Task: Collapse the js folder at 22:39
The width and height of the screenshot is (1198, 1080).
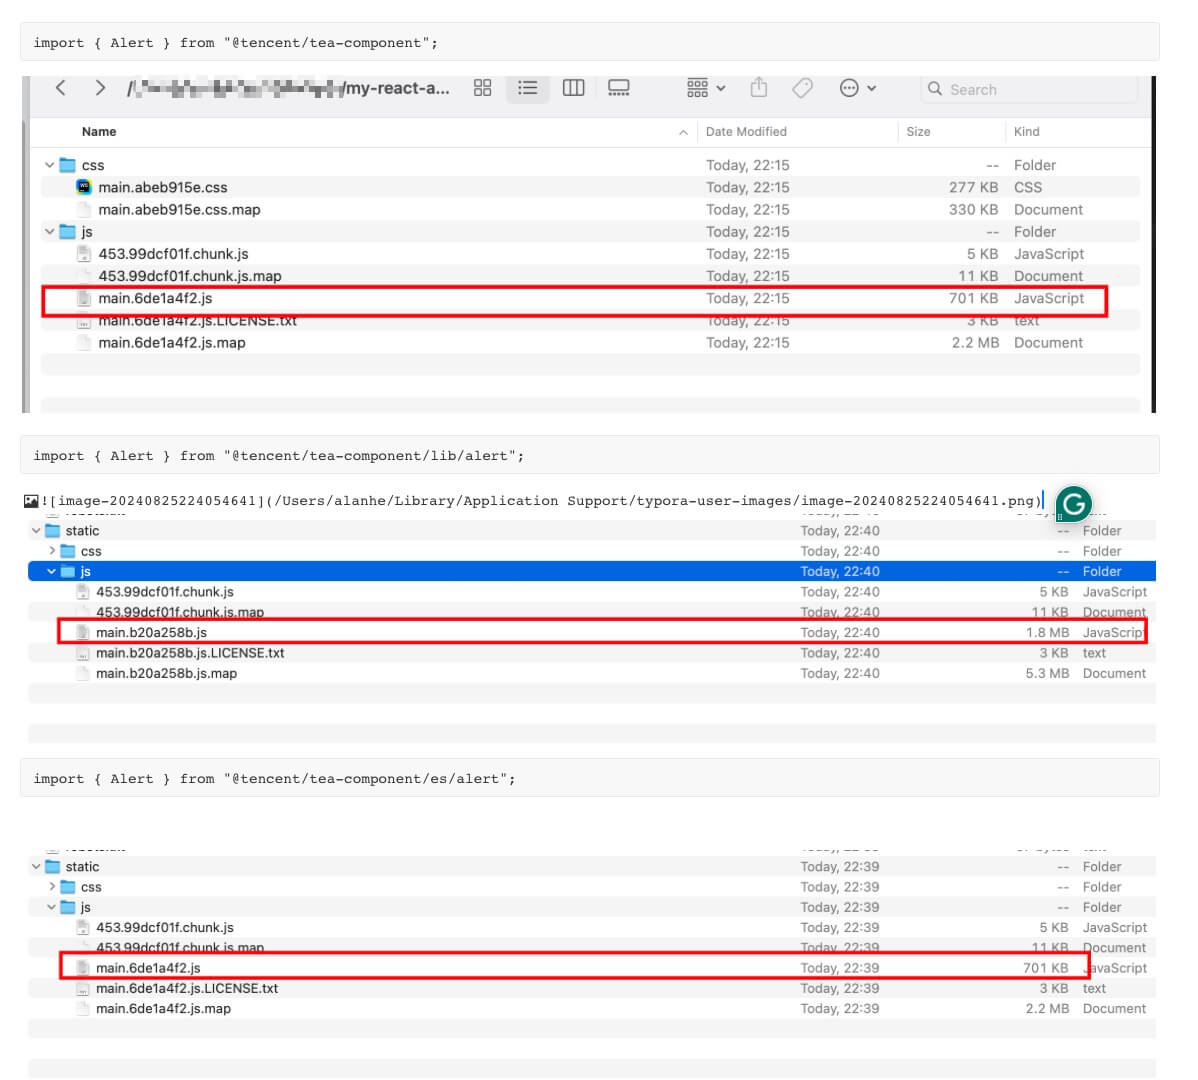Action: pos(51,907)
